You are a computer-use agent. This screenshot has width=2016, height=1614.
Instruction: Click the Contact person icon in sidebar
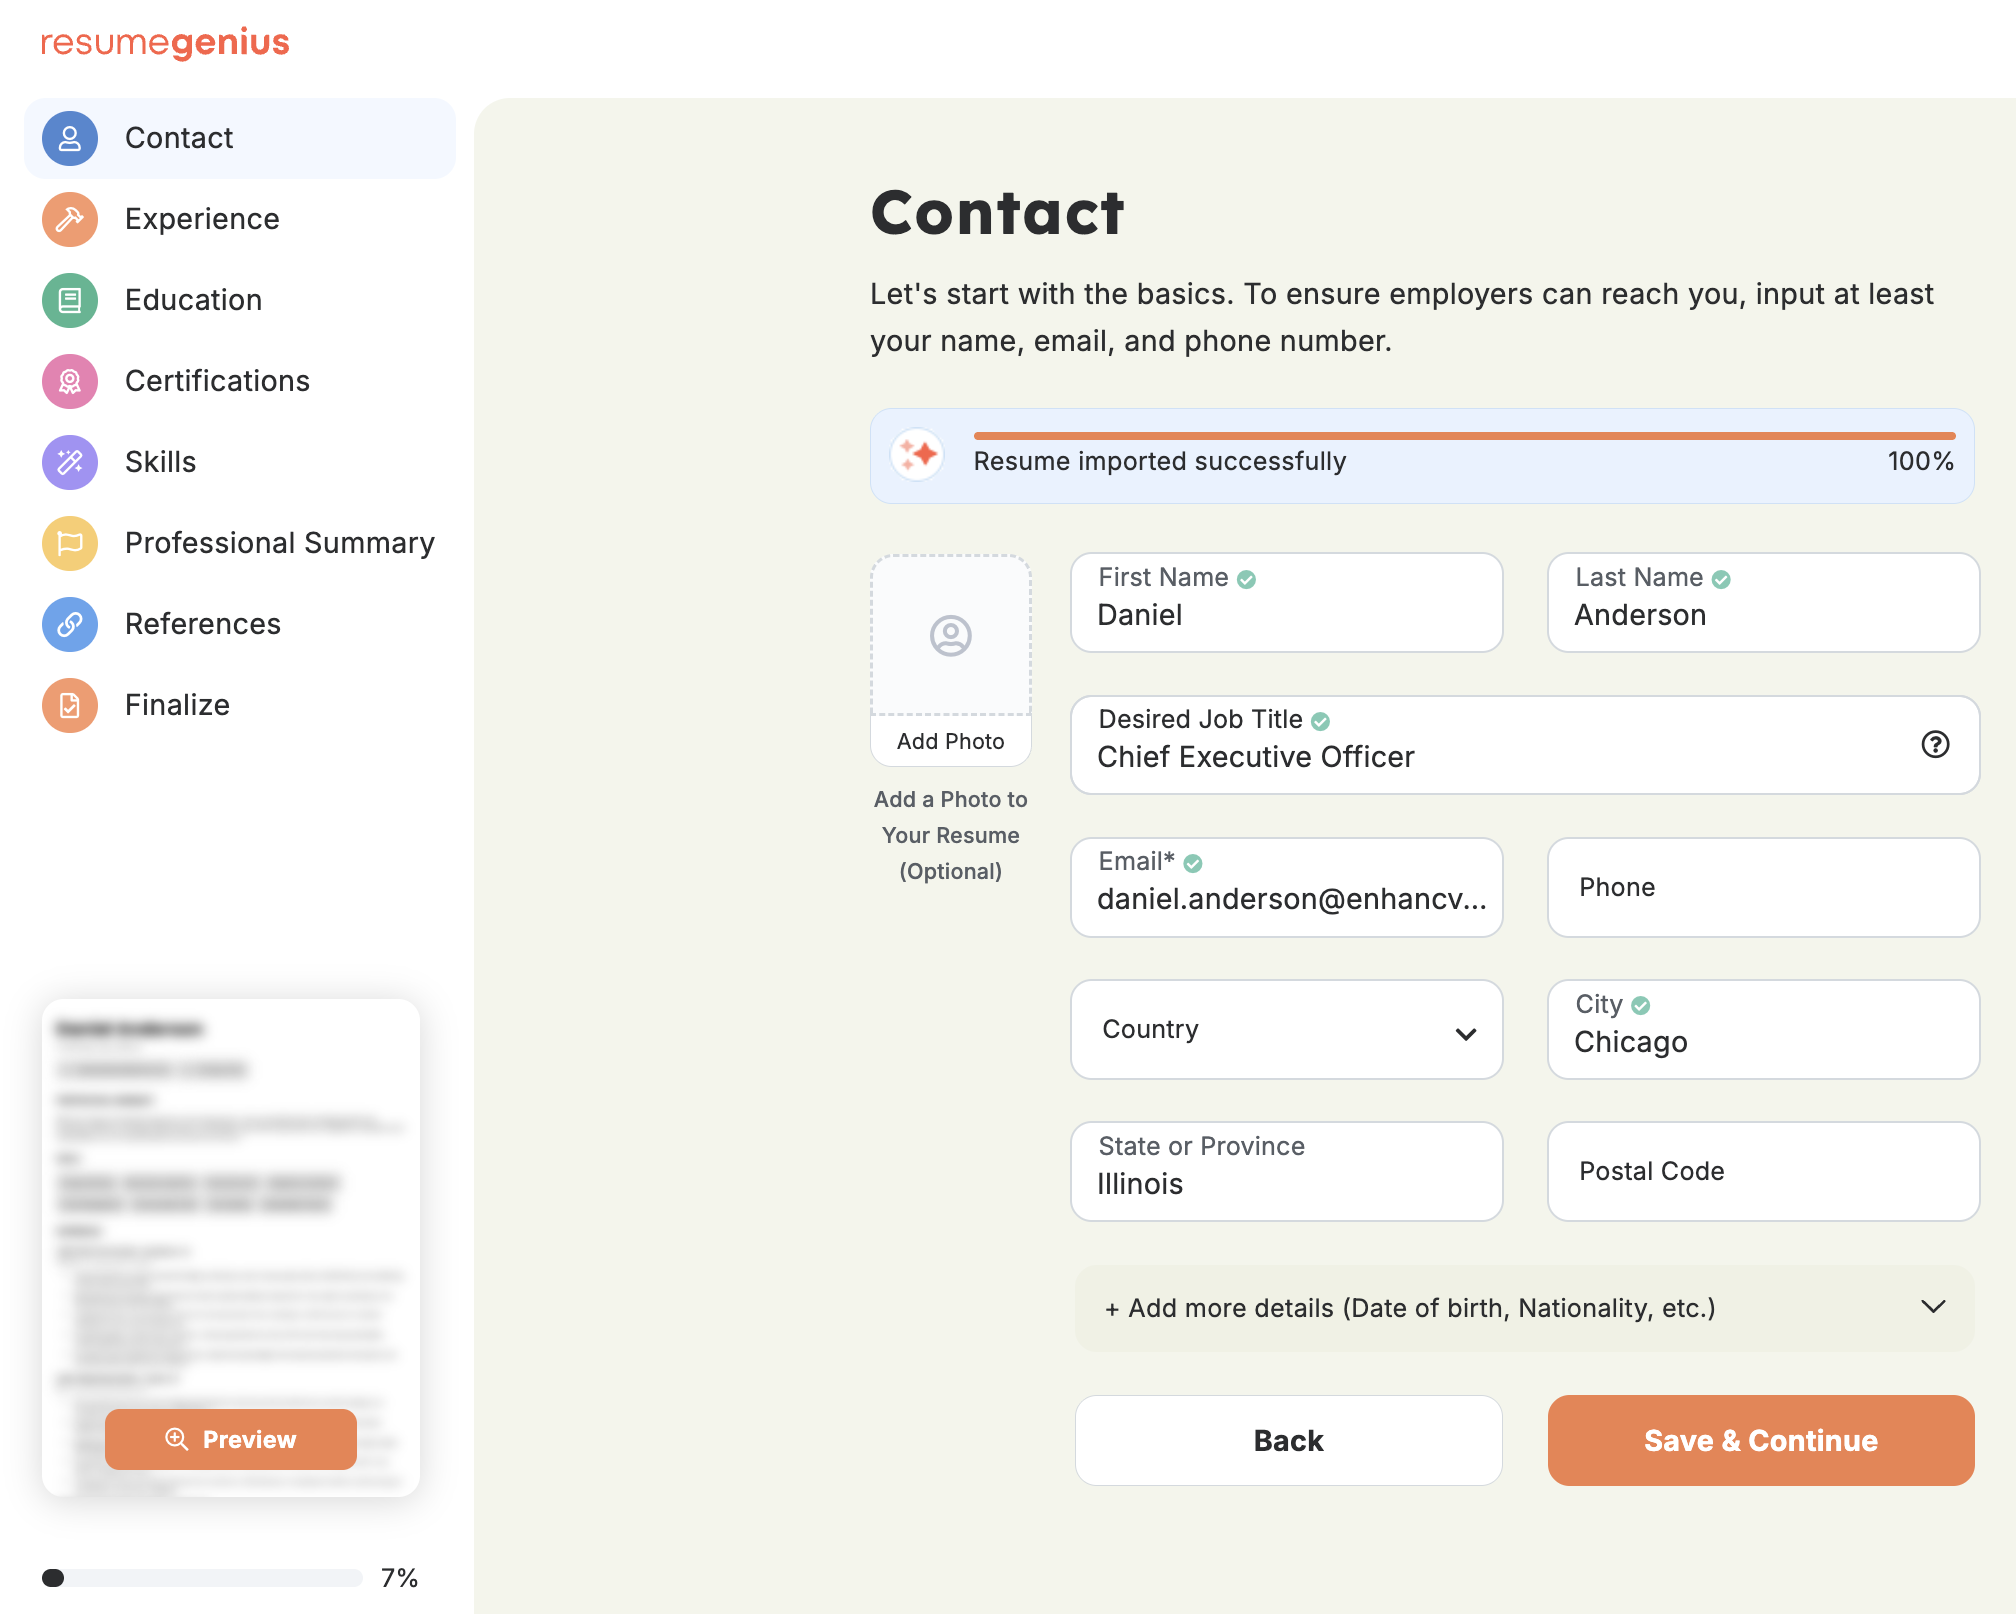[x=70, y=138]
